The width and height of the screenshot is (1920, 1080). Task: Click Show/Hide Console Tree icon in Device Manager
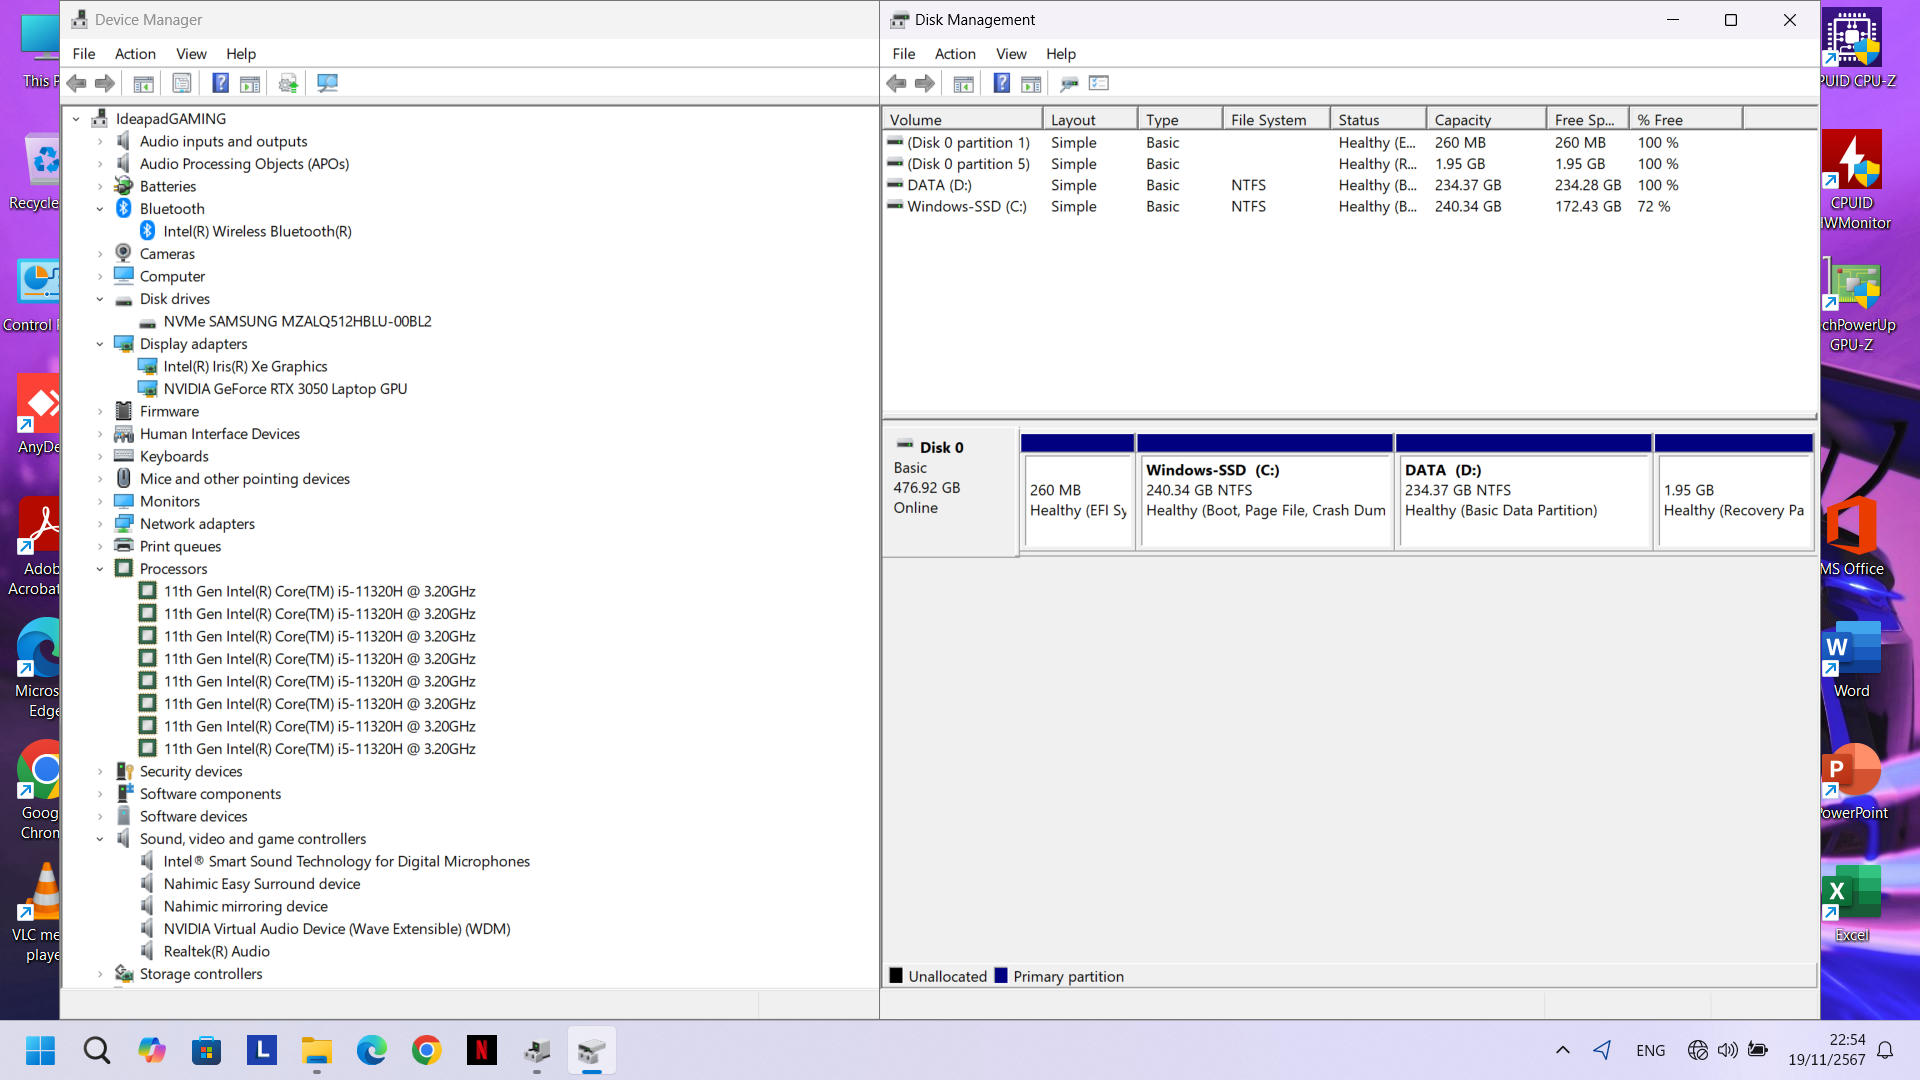143,83
